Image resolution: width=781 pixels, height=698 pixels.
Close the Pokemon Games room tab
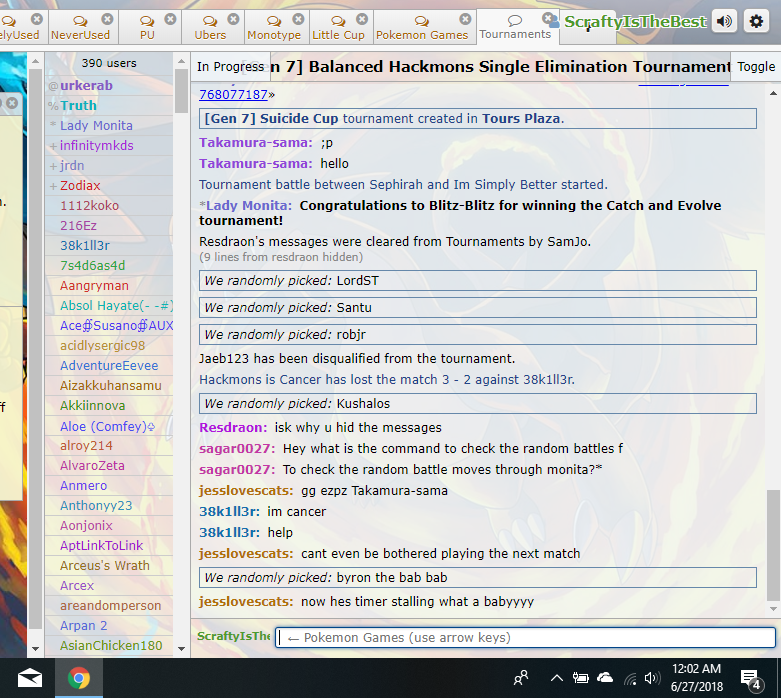point(465,19)
